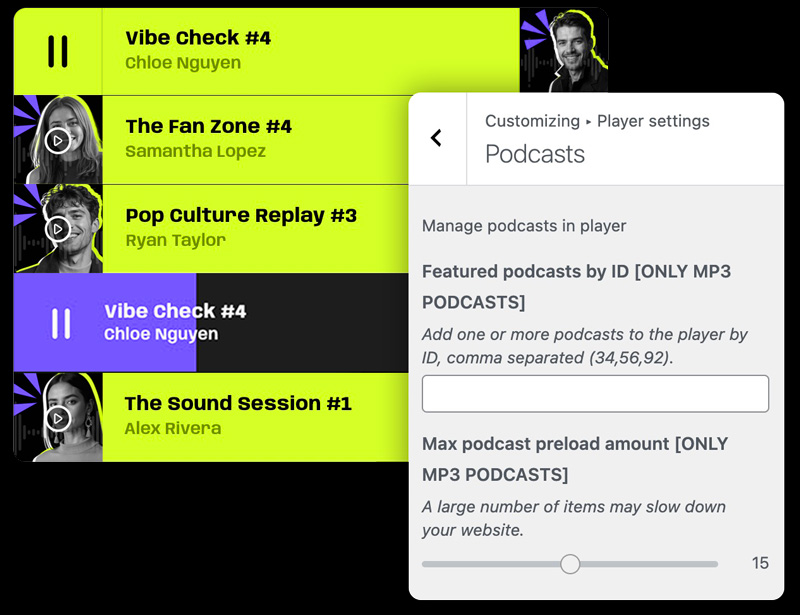Play The Sound Session #1 episode
The image size is (800, 615).
pos(58,418)
